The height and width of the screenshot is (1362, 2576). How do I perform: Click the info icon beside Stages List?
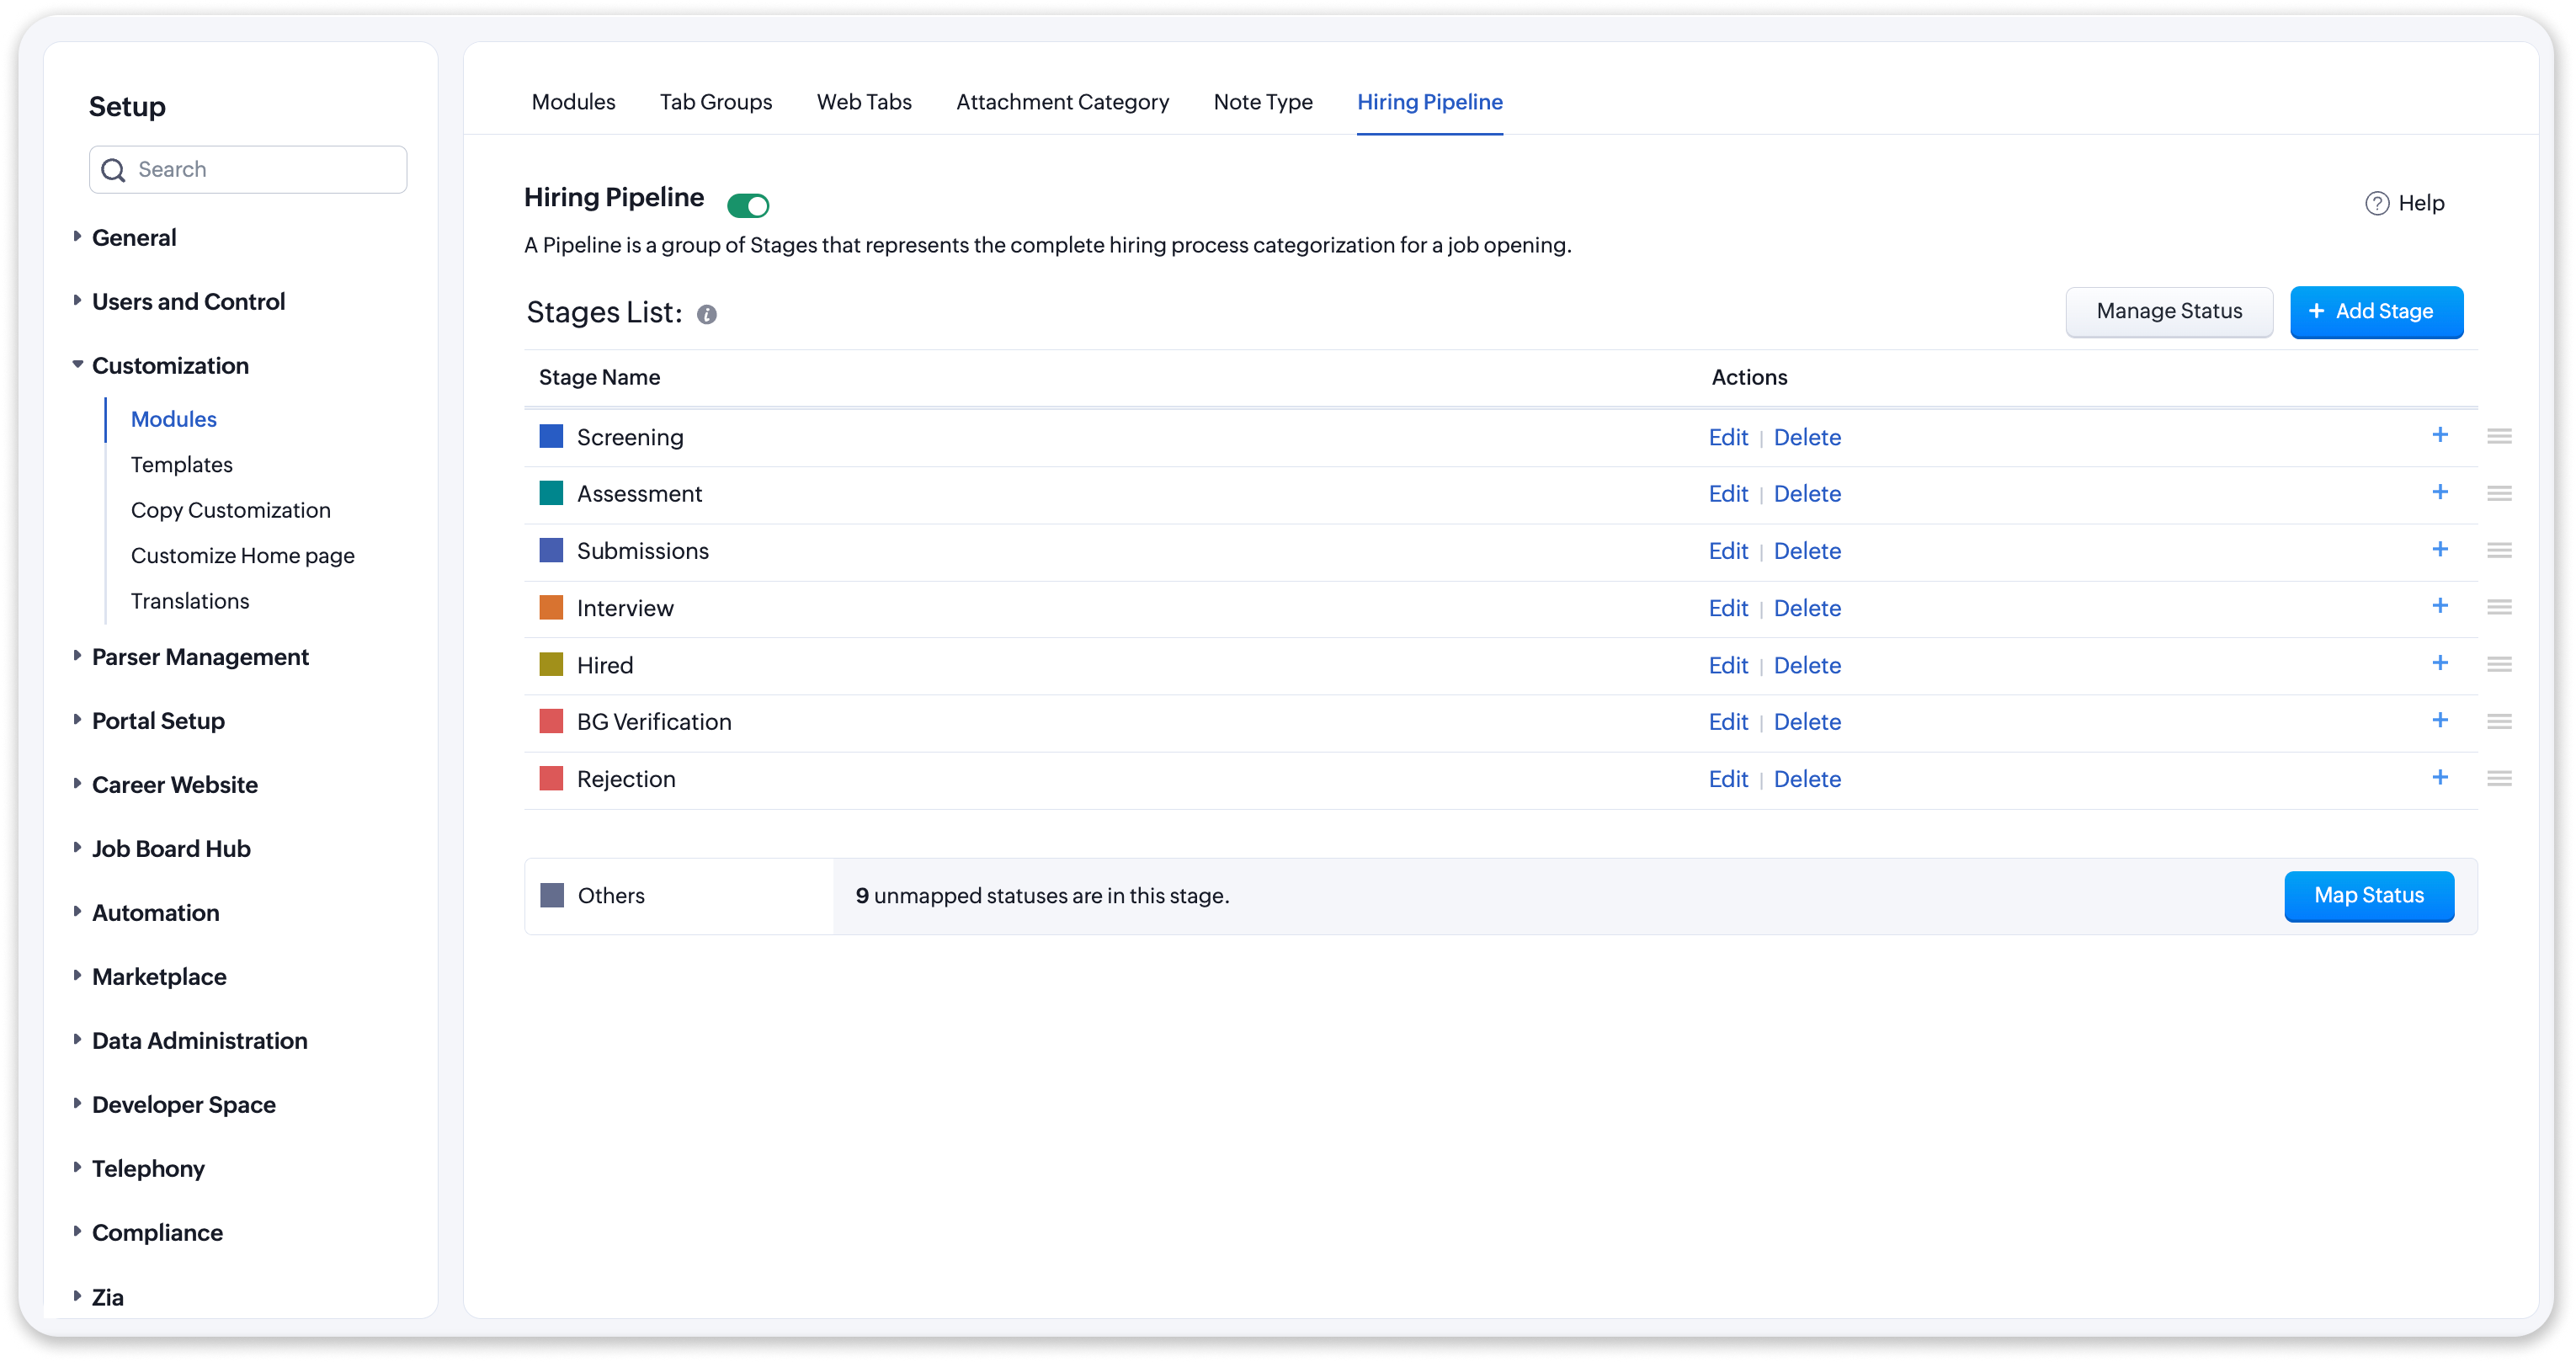point(707,315)
